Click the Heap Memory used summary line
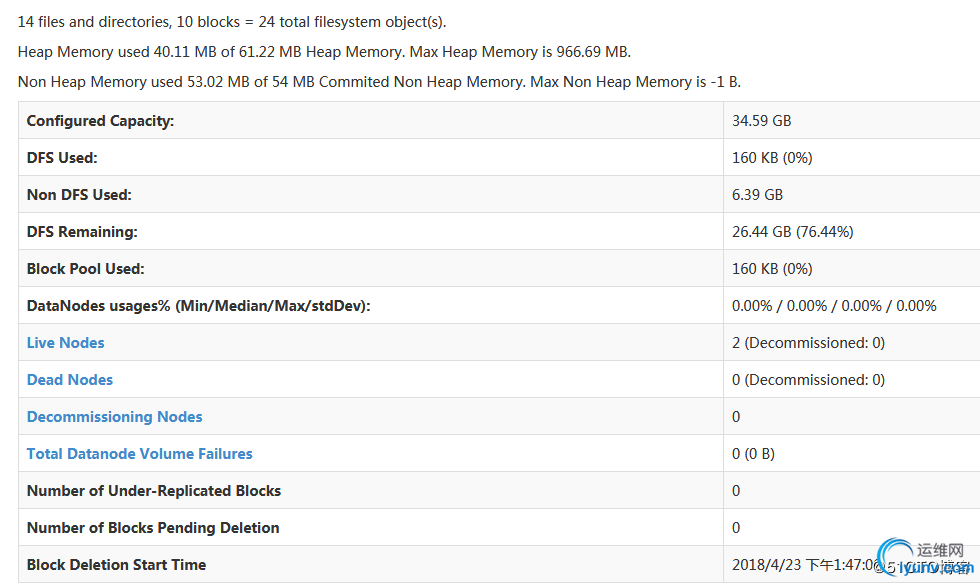 [x=324, y=52]
